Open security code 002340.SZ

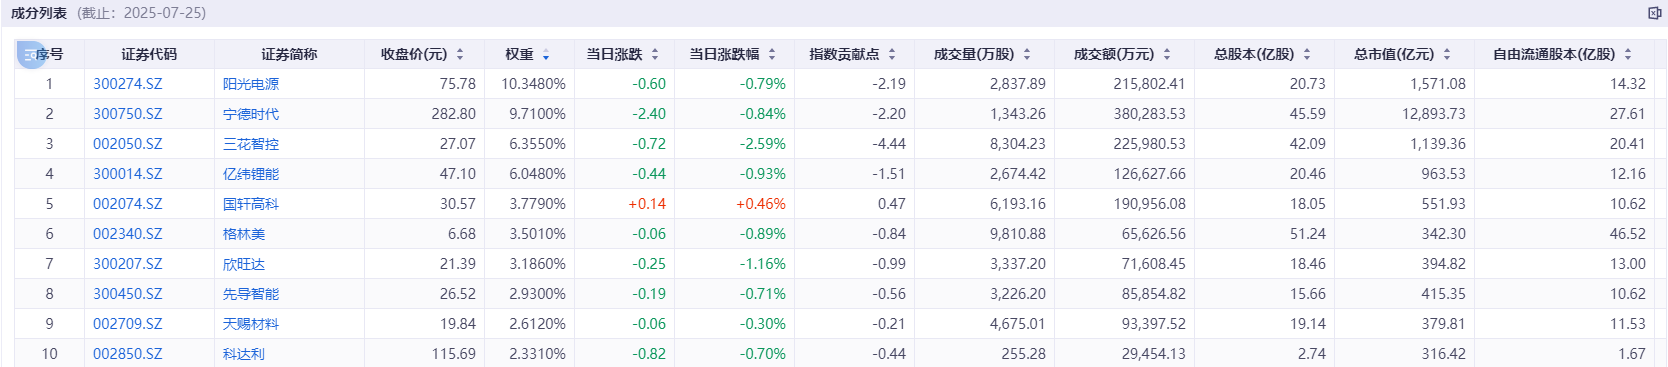(x=127, y=234)
